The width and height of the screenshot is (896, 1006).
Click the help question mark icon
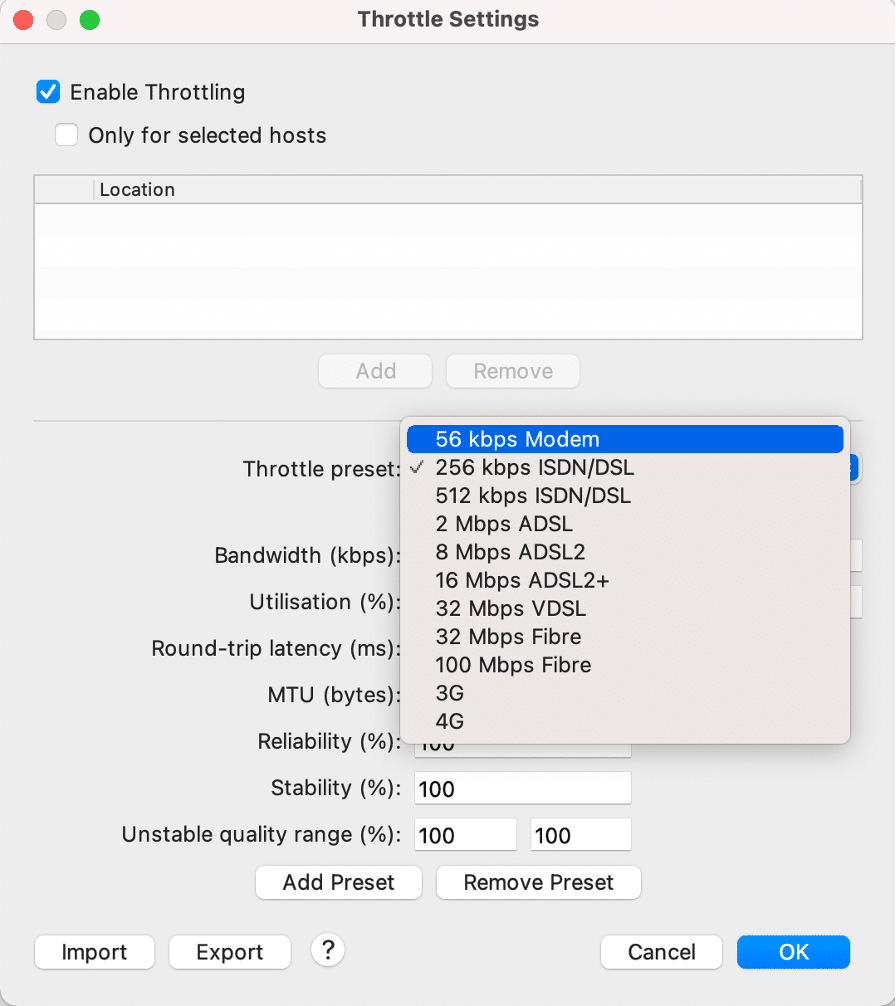327,950
